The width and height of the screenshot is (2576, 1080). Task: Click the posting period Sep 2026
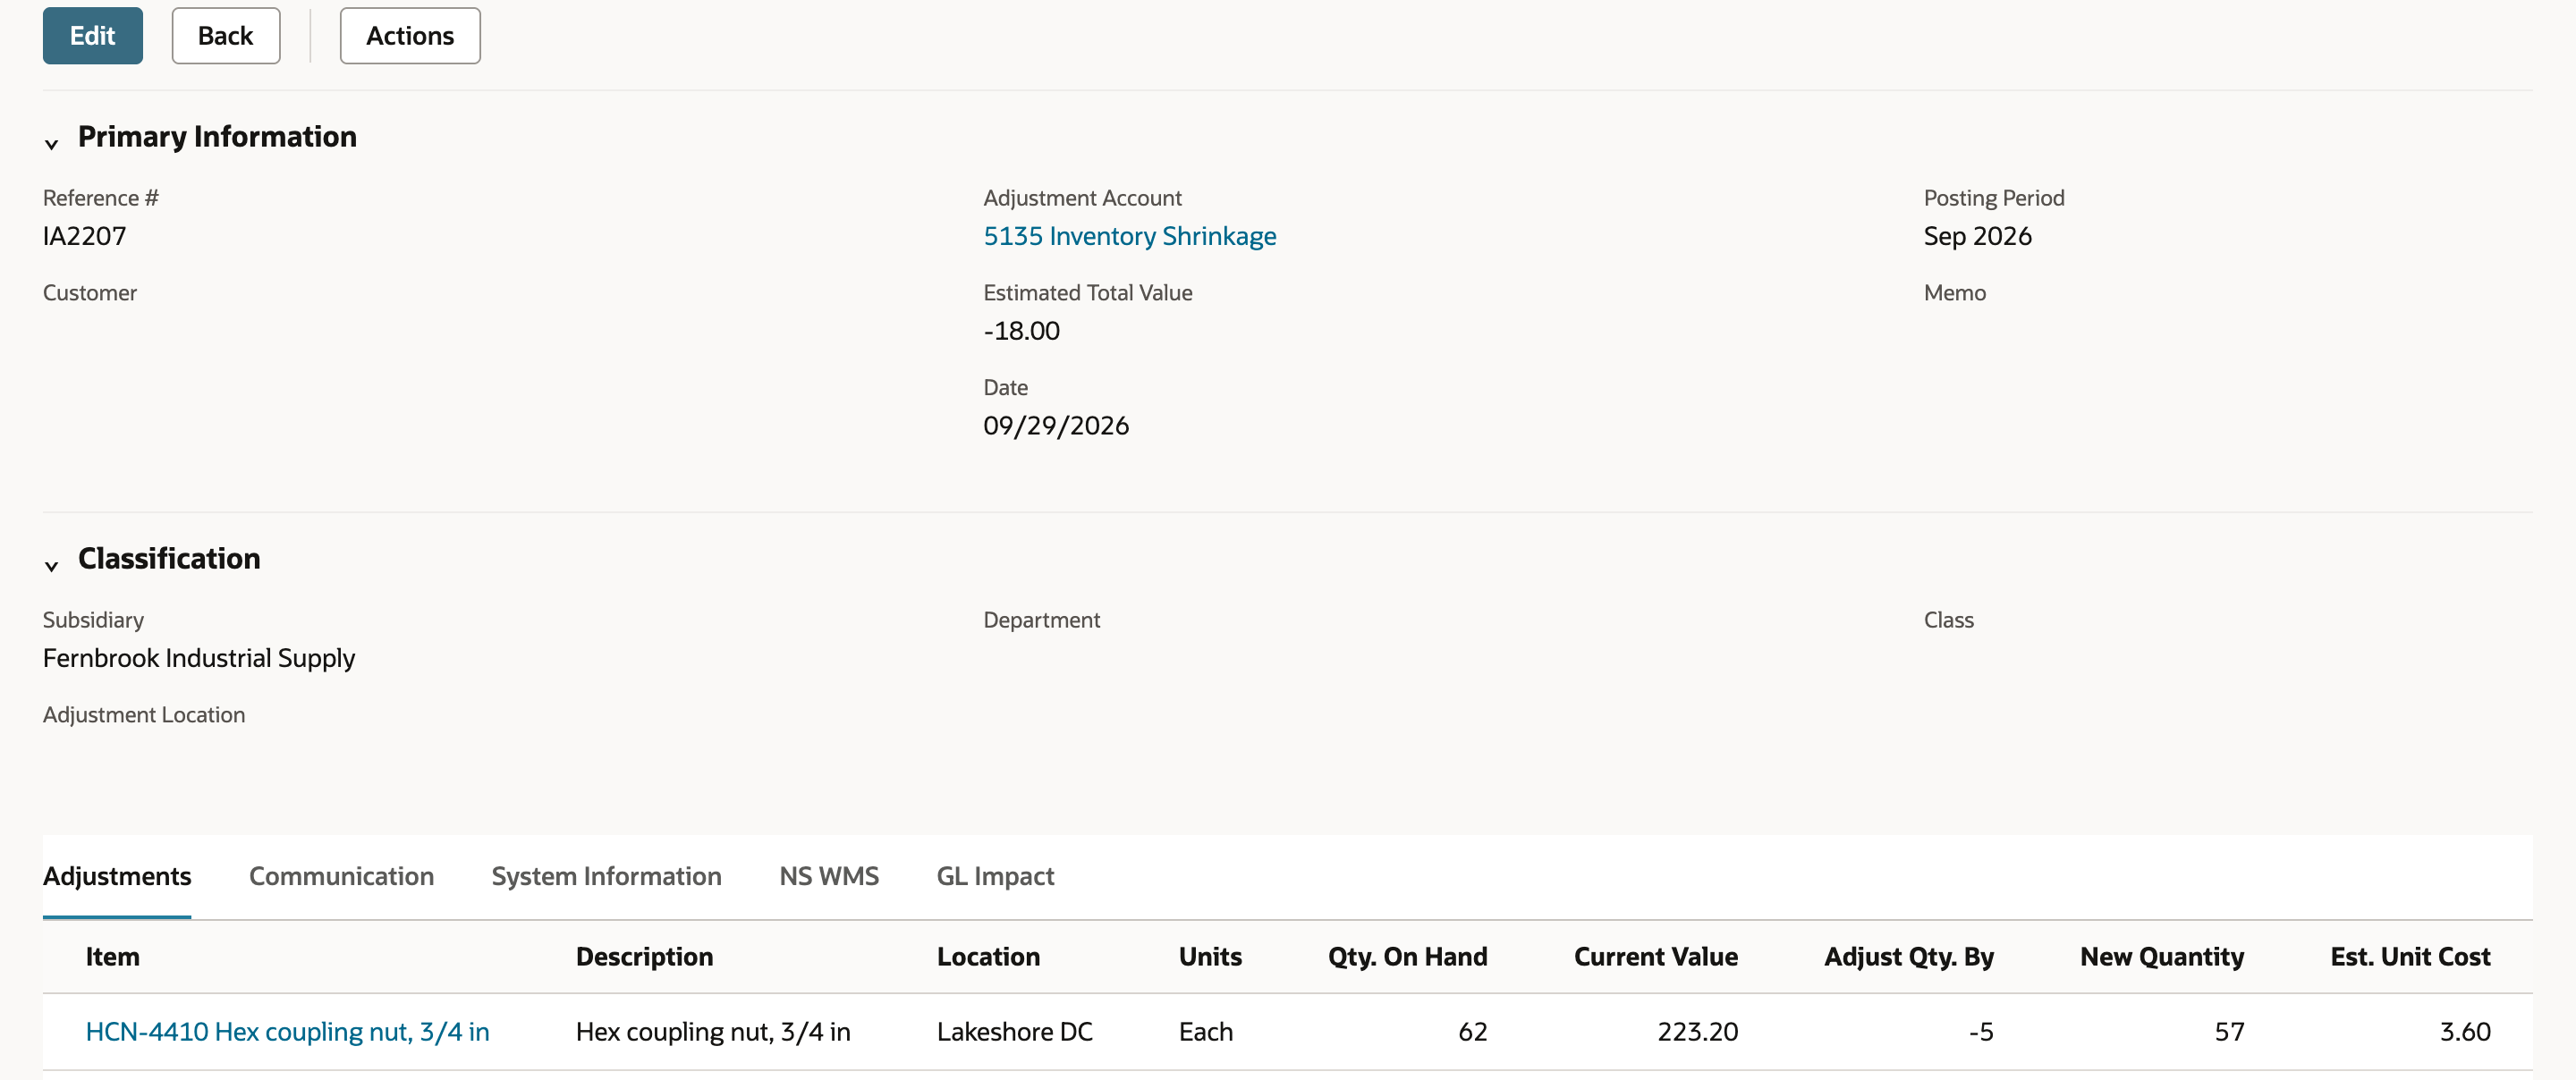[x=1977, y=236]
